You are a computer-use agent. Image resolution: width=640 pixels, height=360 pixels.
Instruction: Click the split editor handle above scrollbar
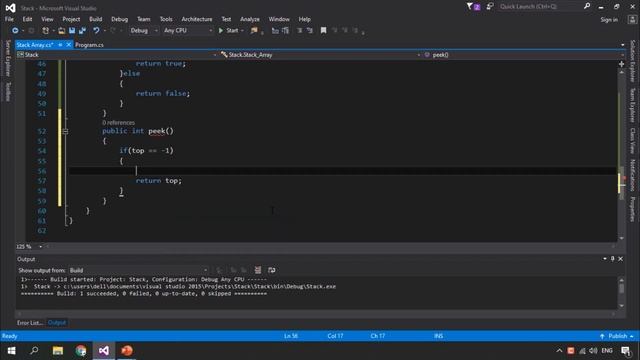point(621,64)
